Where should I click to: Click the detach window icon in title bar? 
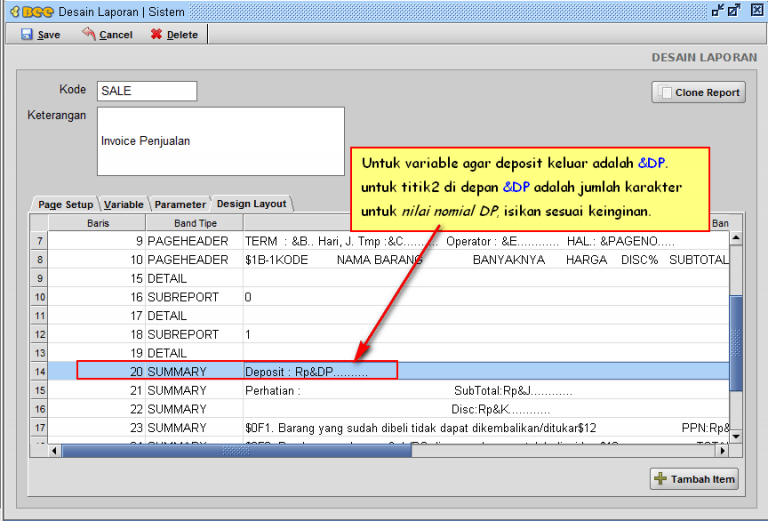(x=718, y=10)
